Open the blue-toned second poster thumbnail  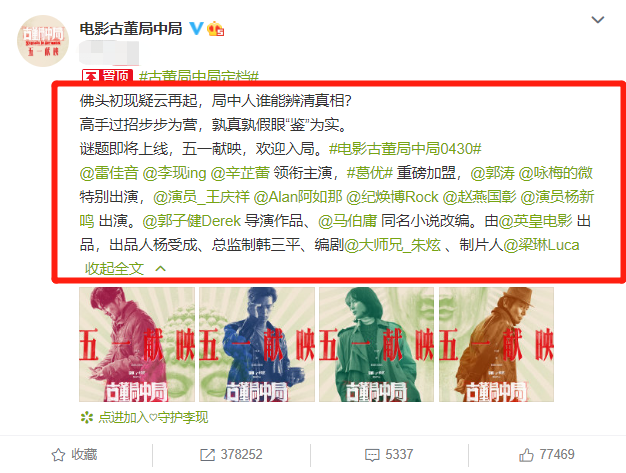pyautogui.click(x=257, y=344)
